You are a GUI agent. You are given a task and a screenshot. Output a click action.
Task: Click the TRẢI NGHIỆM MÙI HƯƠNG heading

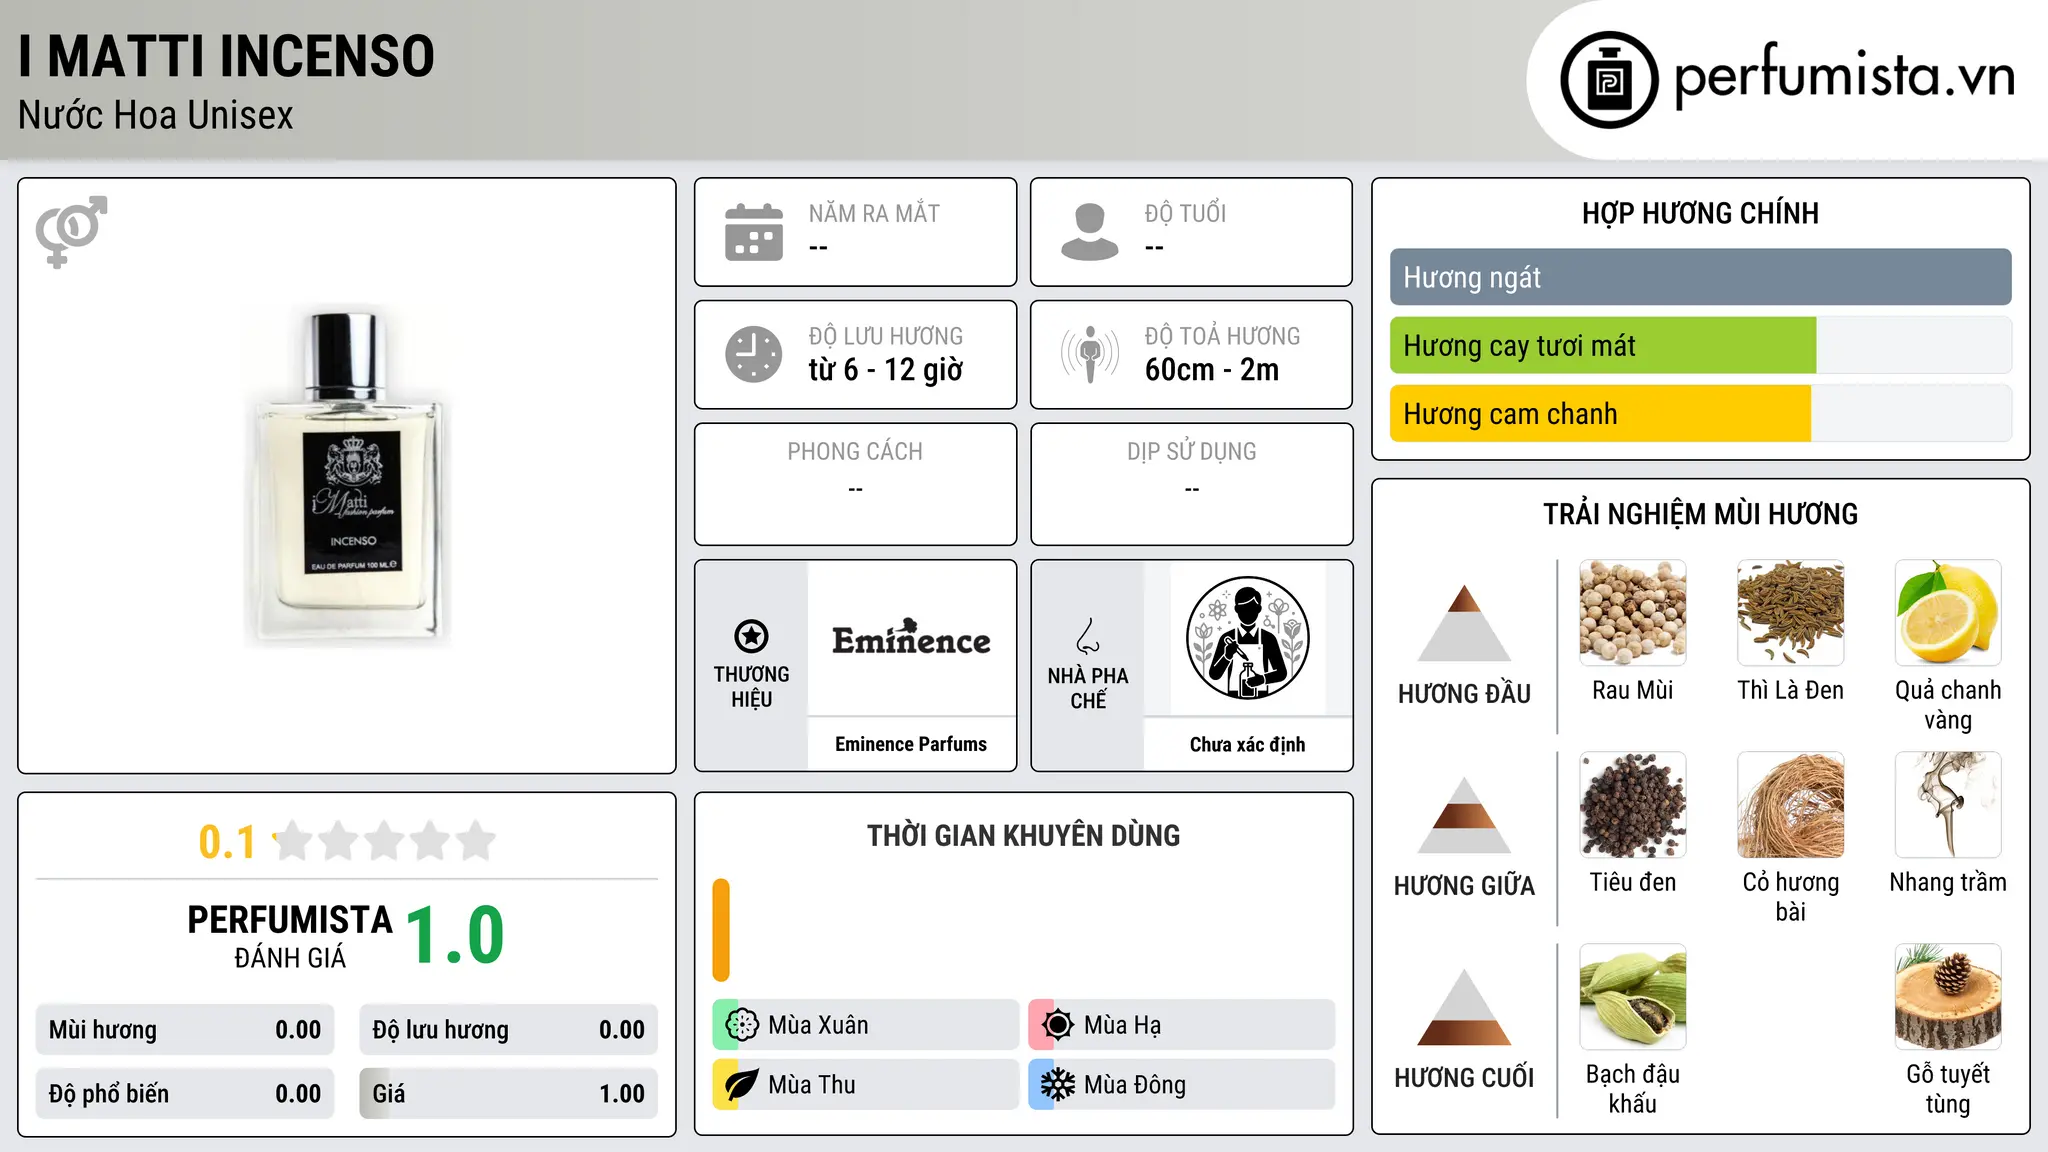pyautogui.click(x=1700, y=514)
